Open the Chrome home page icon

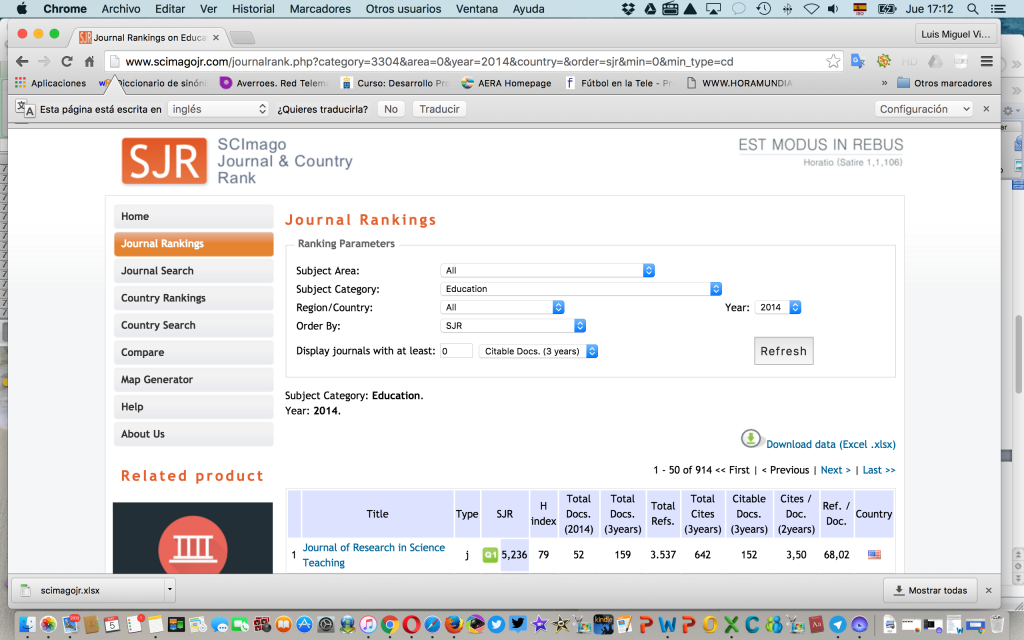[x=89, y=61]
